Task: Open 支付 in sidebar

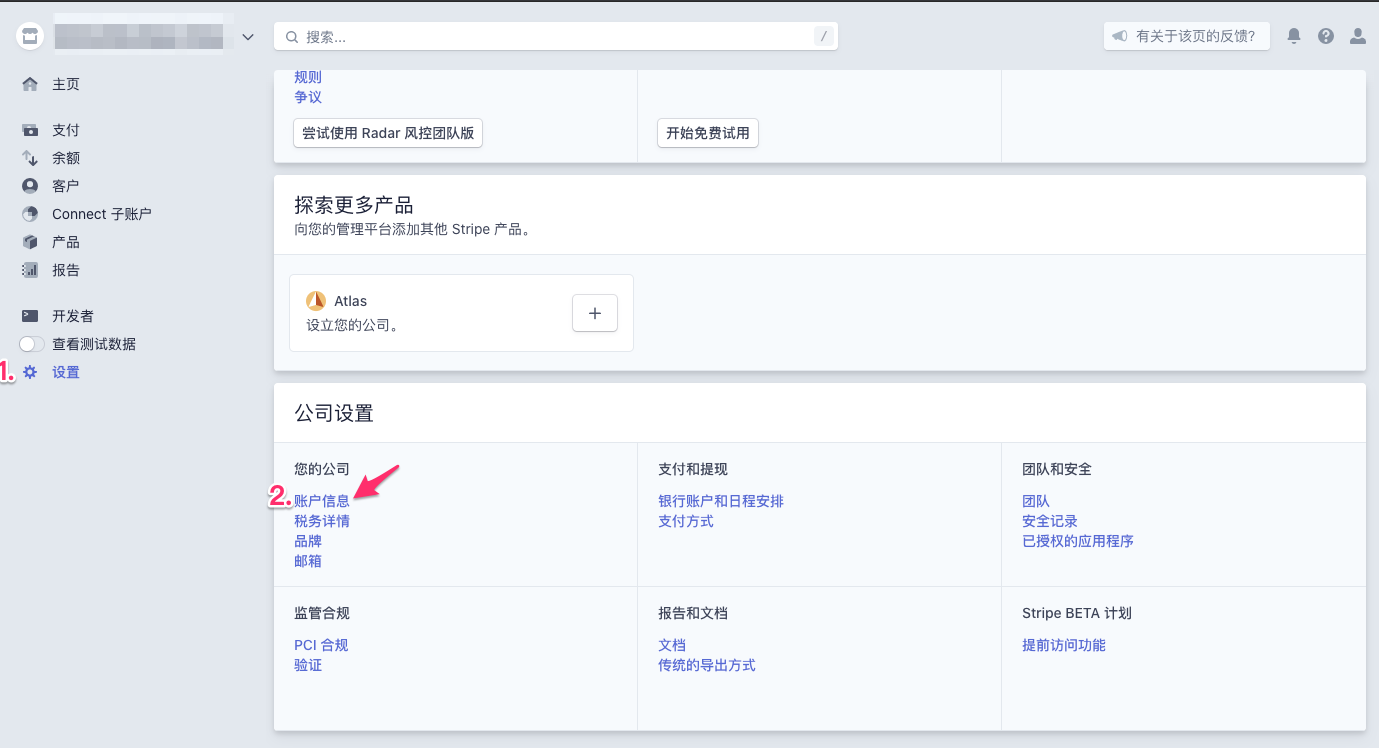Action: point(66,130)
